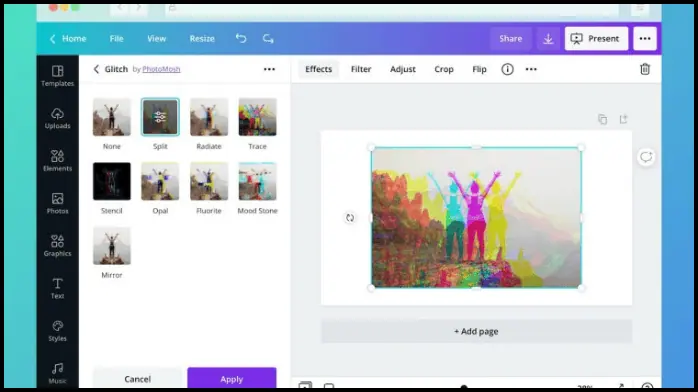Duplicate the page with copy icon
The height and width of the screenshot is (392, 698).
coord(602,119)
